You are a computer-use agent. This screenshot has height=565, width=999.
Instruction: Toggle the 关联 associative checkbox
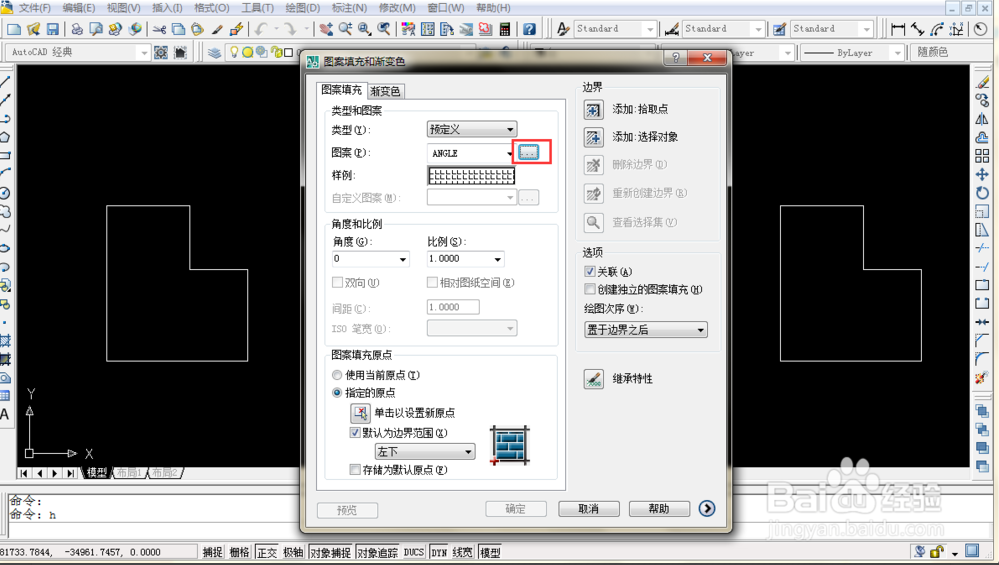(x=590, y=272)
